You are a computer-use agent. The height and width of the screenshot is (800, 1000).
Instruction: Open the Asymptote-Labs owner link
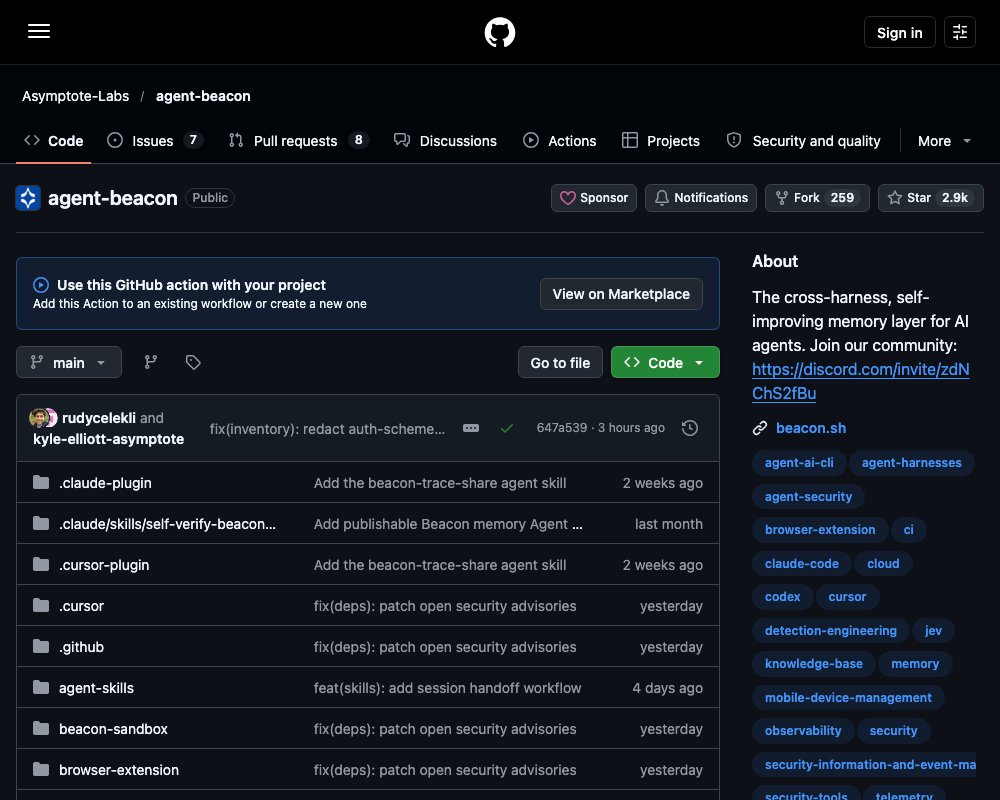(x=75, y=96)
